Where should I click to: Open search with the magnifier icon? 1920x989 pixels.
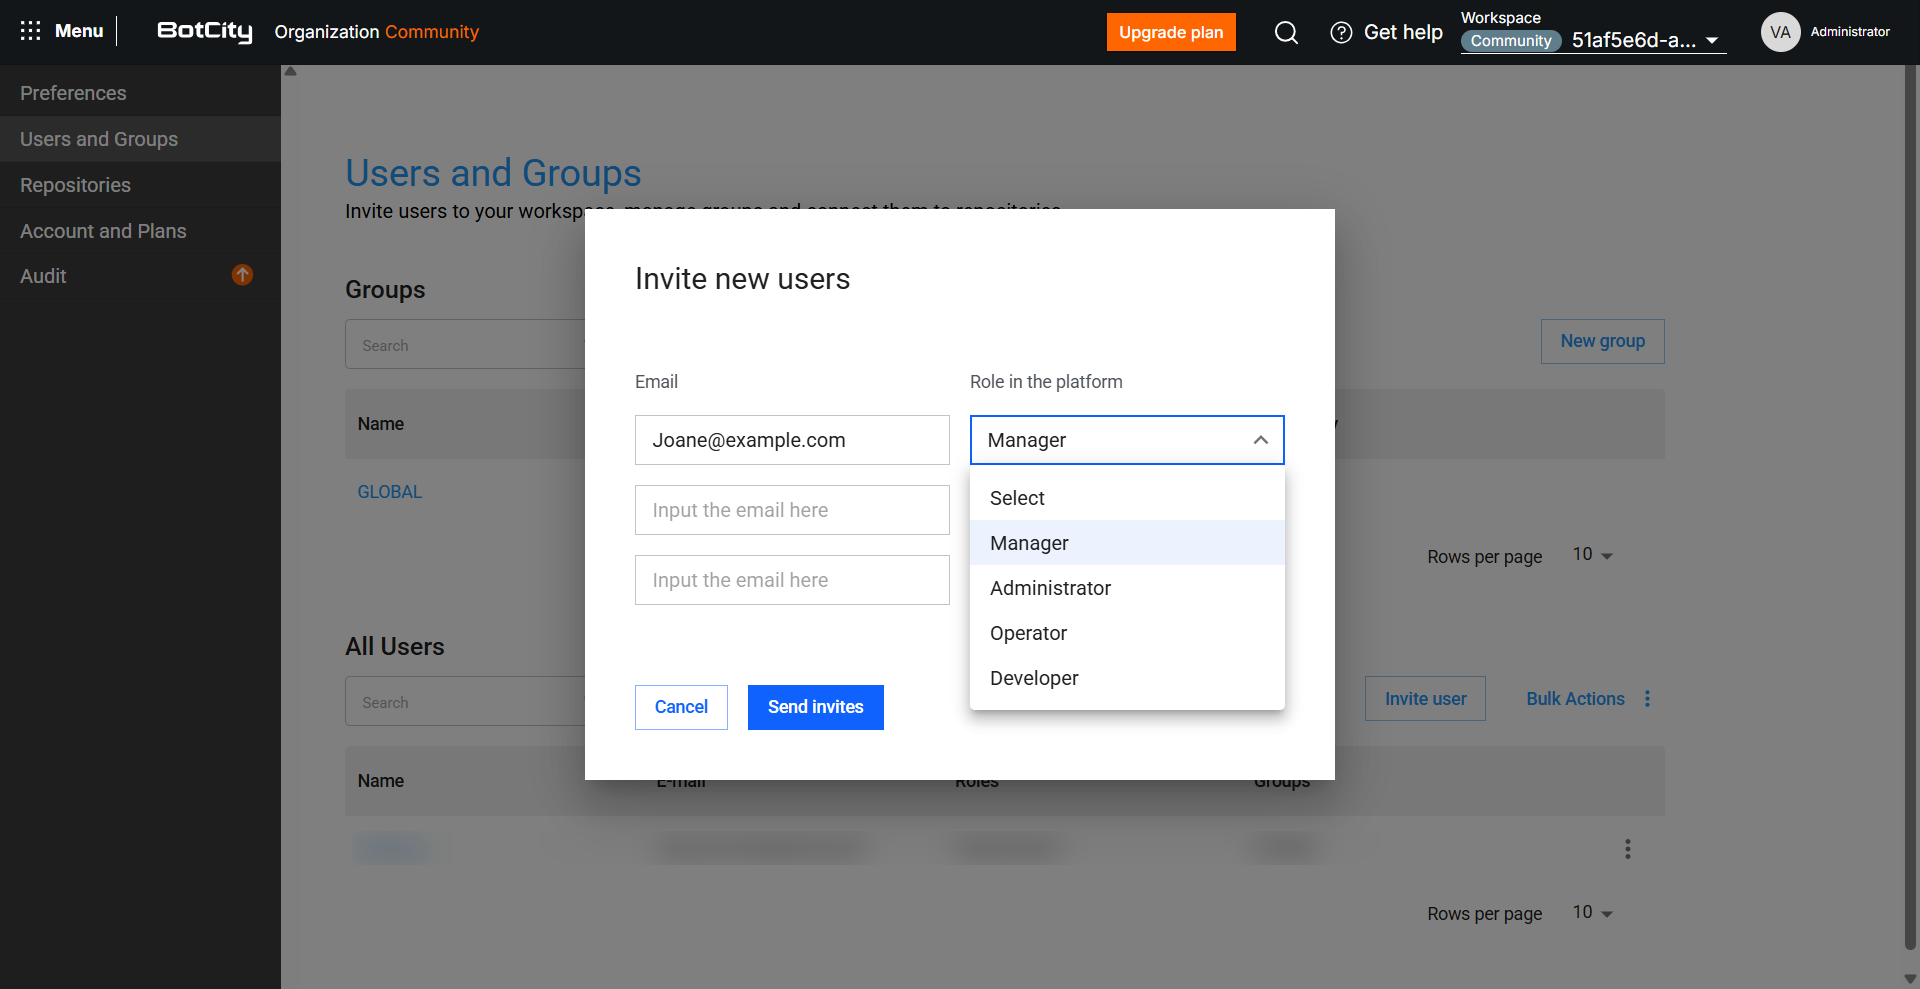(x=1286, y=33)
